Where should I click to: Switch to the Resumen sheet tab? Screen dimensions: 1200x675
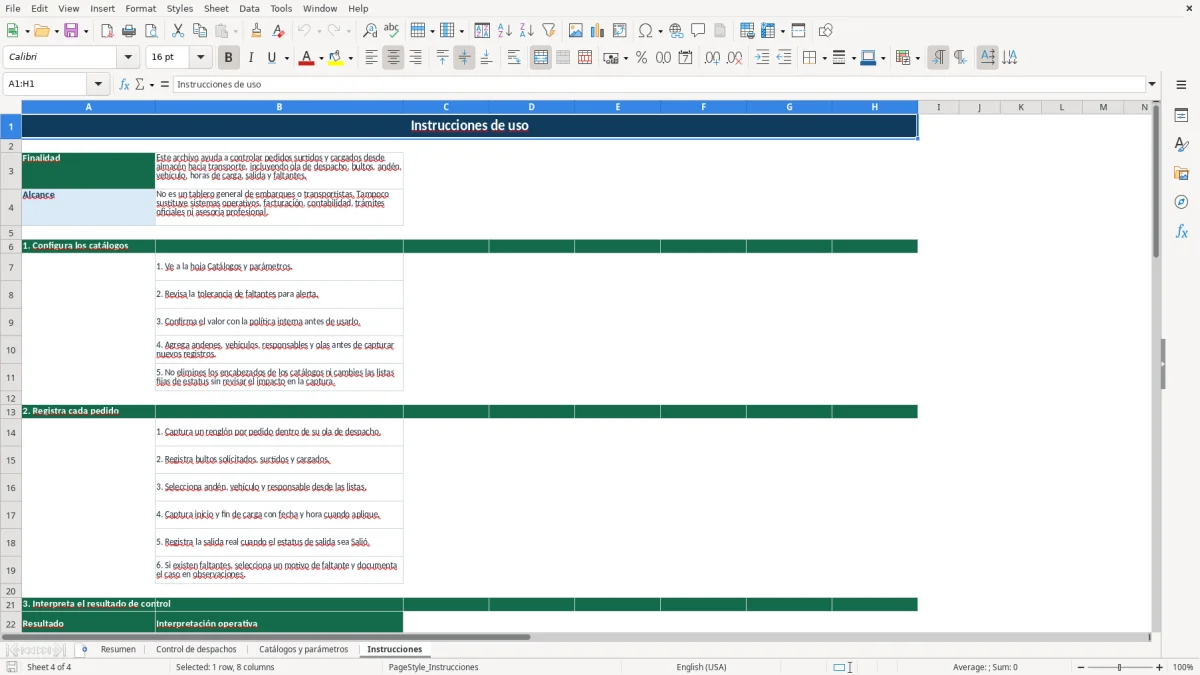tap(118, 649)
